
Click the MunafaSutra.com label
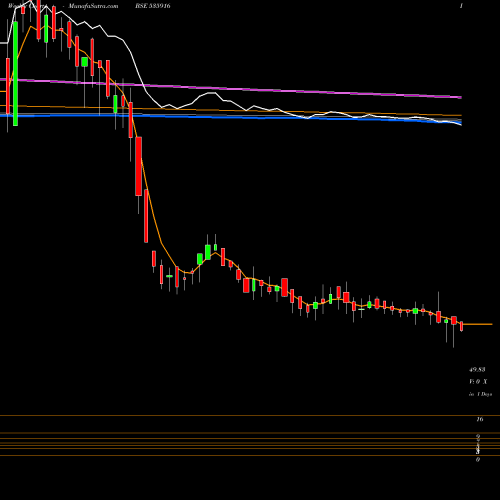click(x=93, y=6)
